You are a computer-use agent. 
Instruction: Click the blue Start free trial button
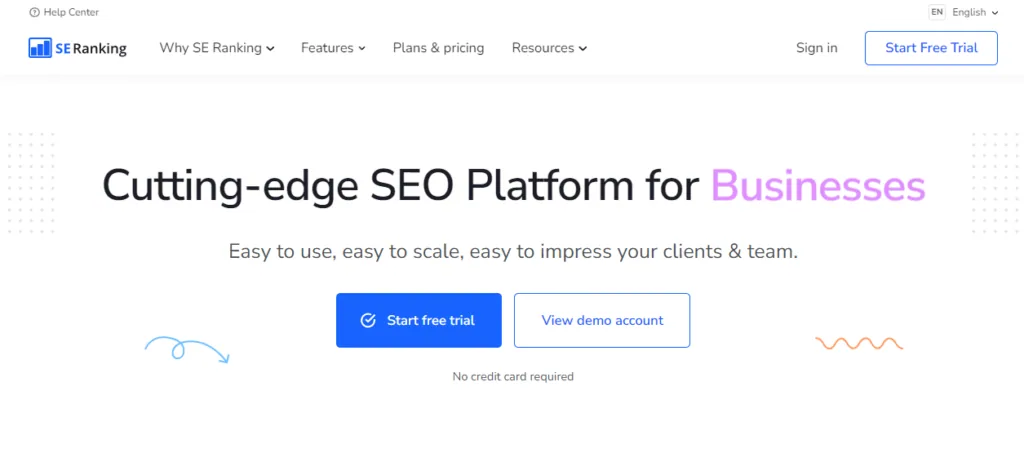419,320
